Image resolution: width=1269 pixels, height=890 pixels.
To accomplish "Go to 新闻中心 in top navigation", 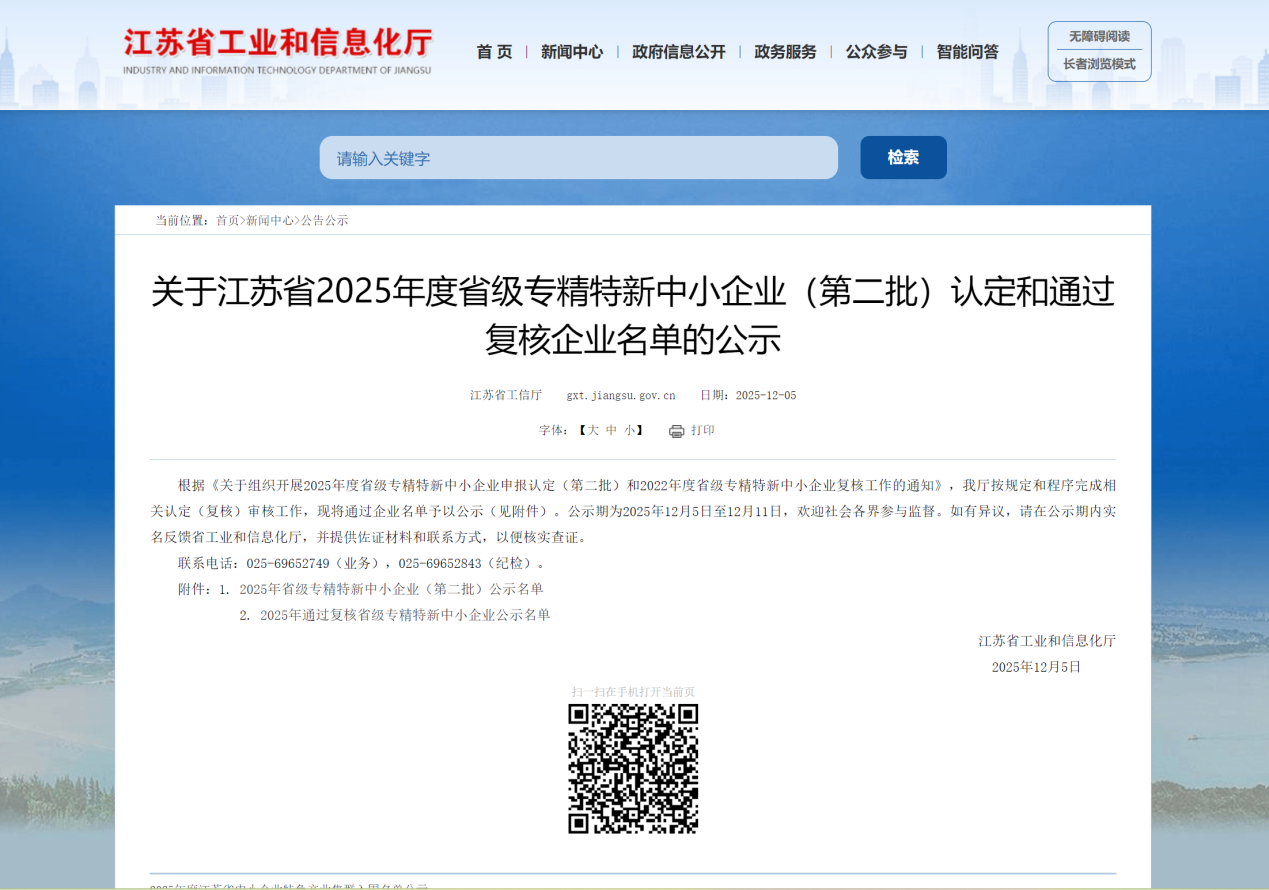I will click(x=572, y=52).
